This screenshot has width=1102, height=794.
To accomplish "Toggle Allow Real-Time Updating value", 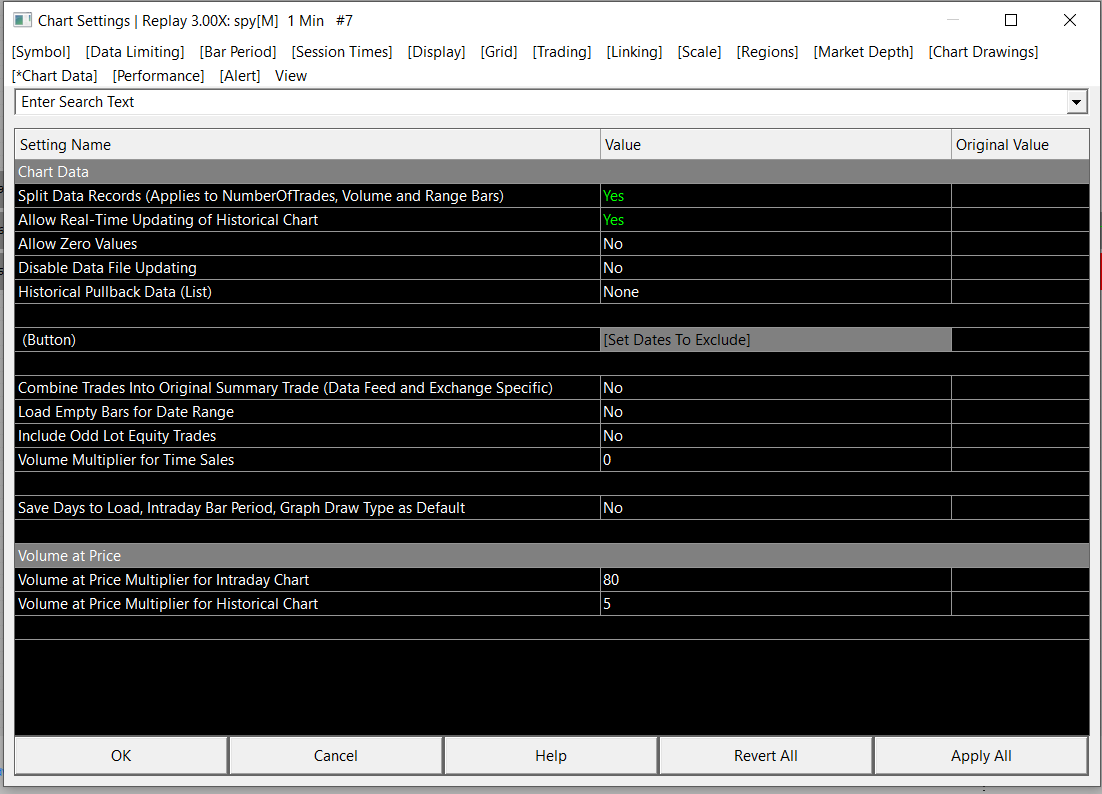I will coord(776,220).
